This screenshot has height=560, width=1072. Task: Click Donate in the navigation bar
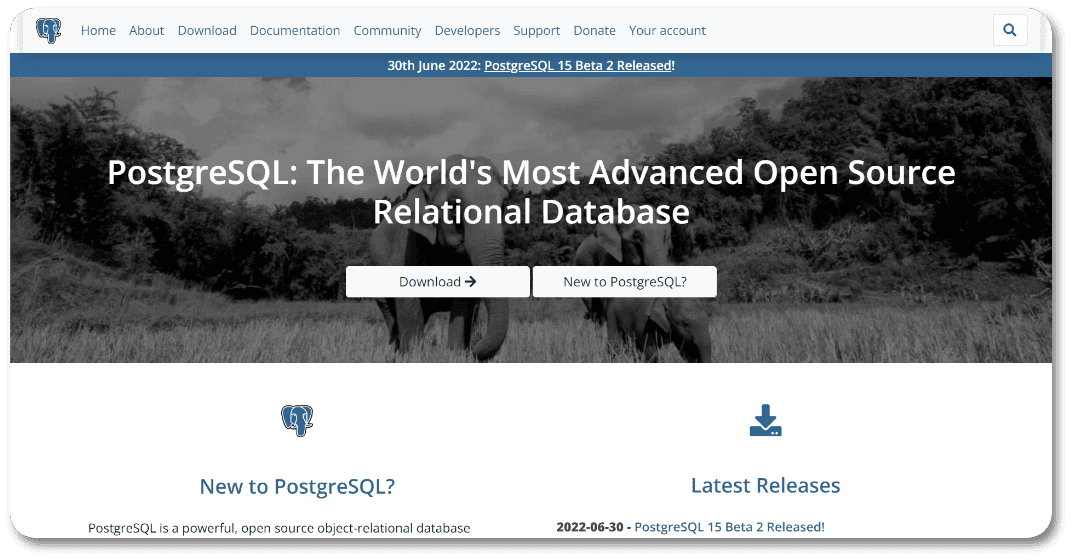(594, 31)
